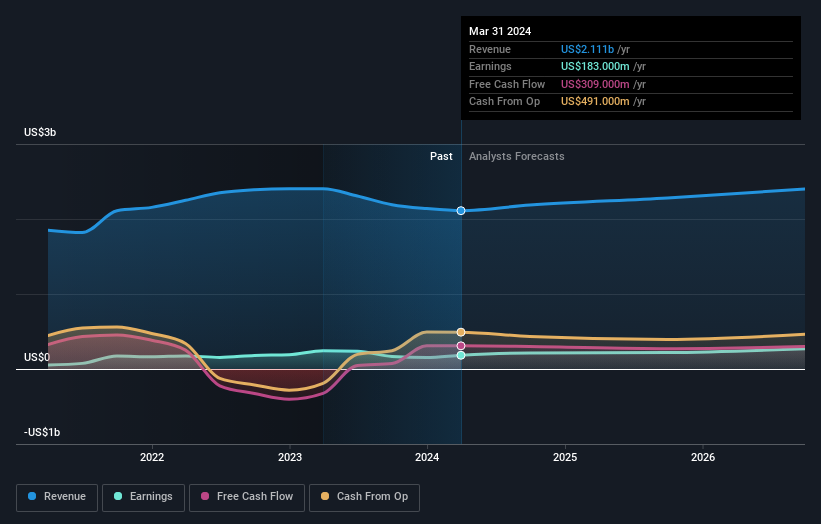Select the Cash From Op data point marker
This screenshot has width=821, height=524.
(x=461, y=332)
